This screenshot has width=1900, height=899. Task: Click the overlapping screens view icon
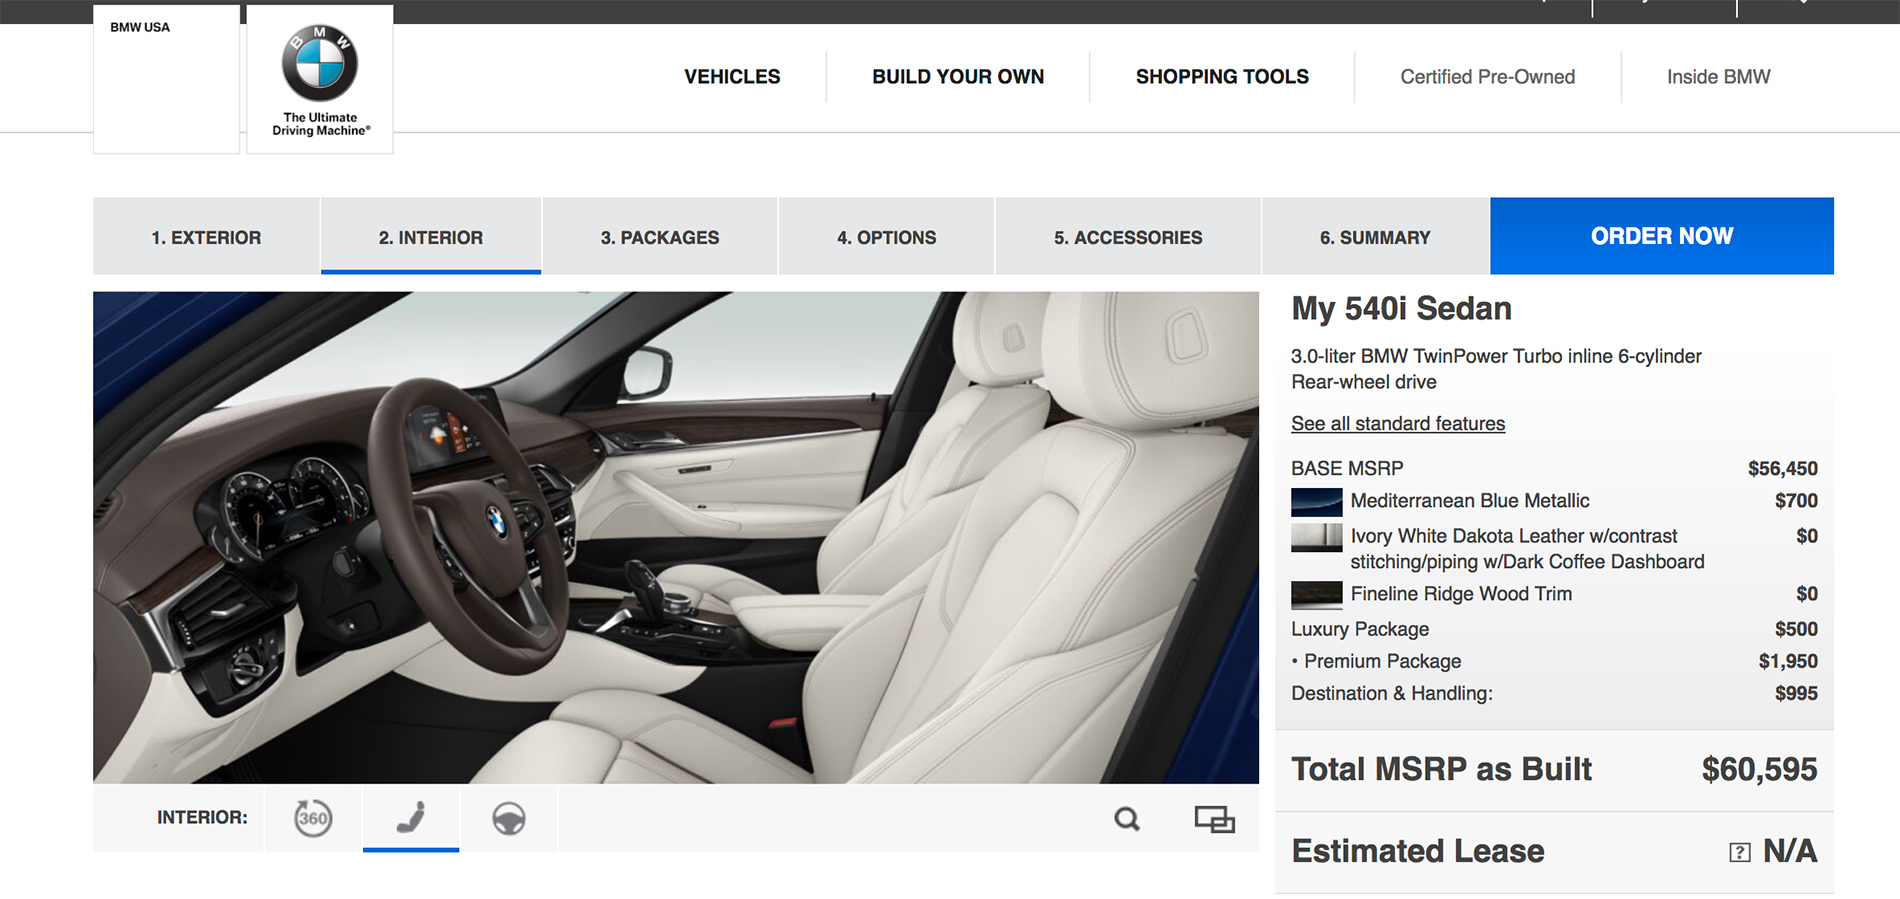click(1214, 819)
